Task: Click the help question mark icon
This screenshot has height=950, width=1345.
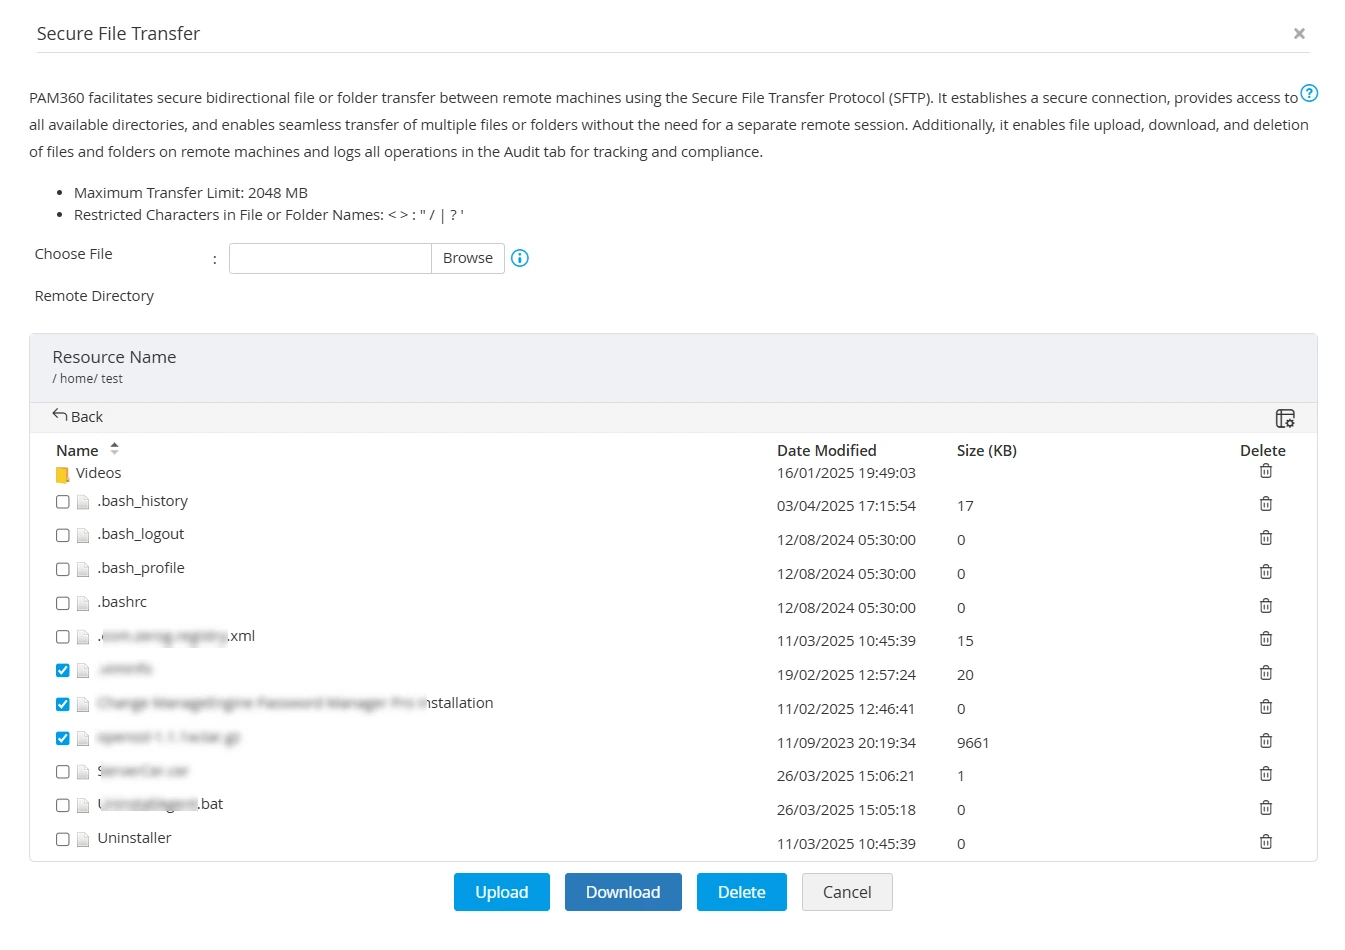Action: [1309, 94]
